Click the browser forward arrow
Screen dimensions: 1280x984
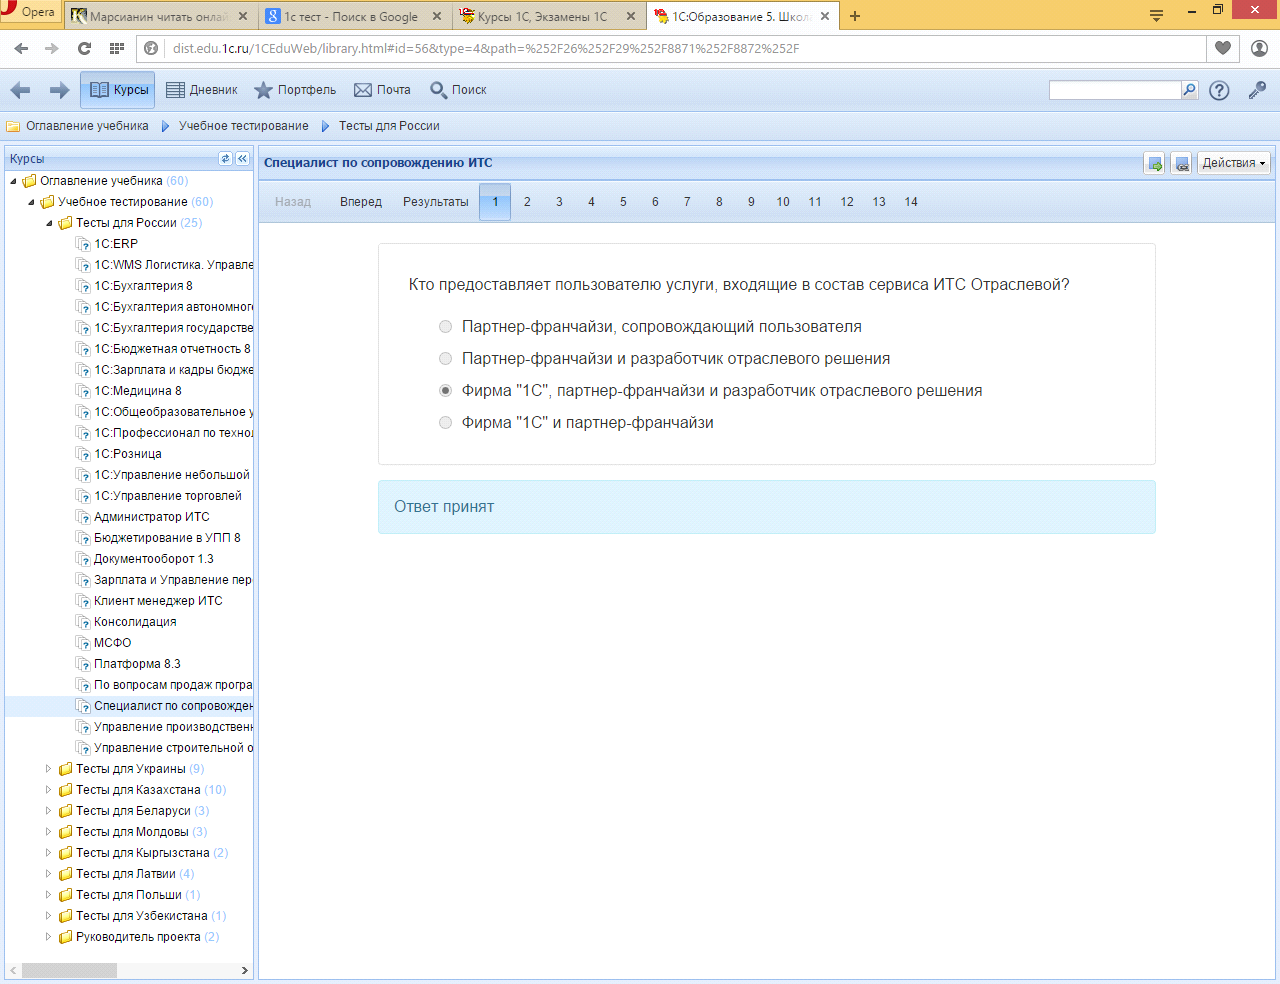(52, 48)
